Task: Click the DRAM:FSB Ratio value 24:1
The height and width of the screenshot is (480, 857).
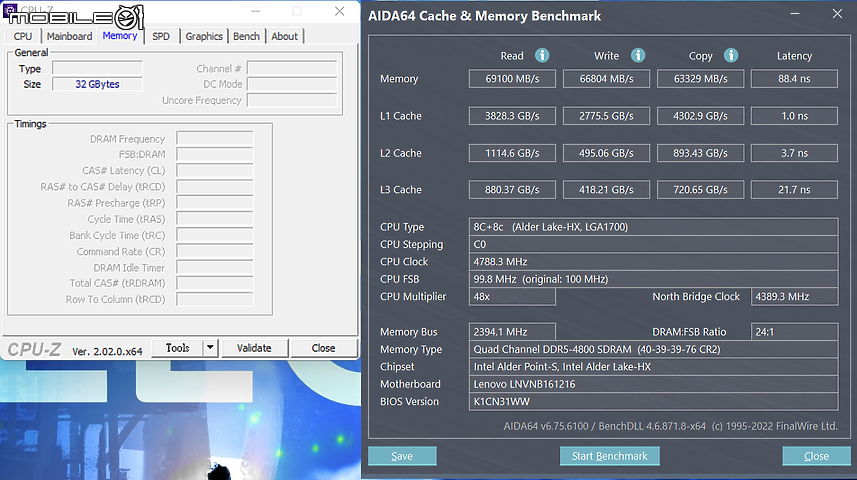Action: pyautogui.click(x=794, y=332)
